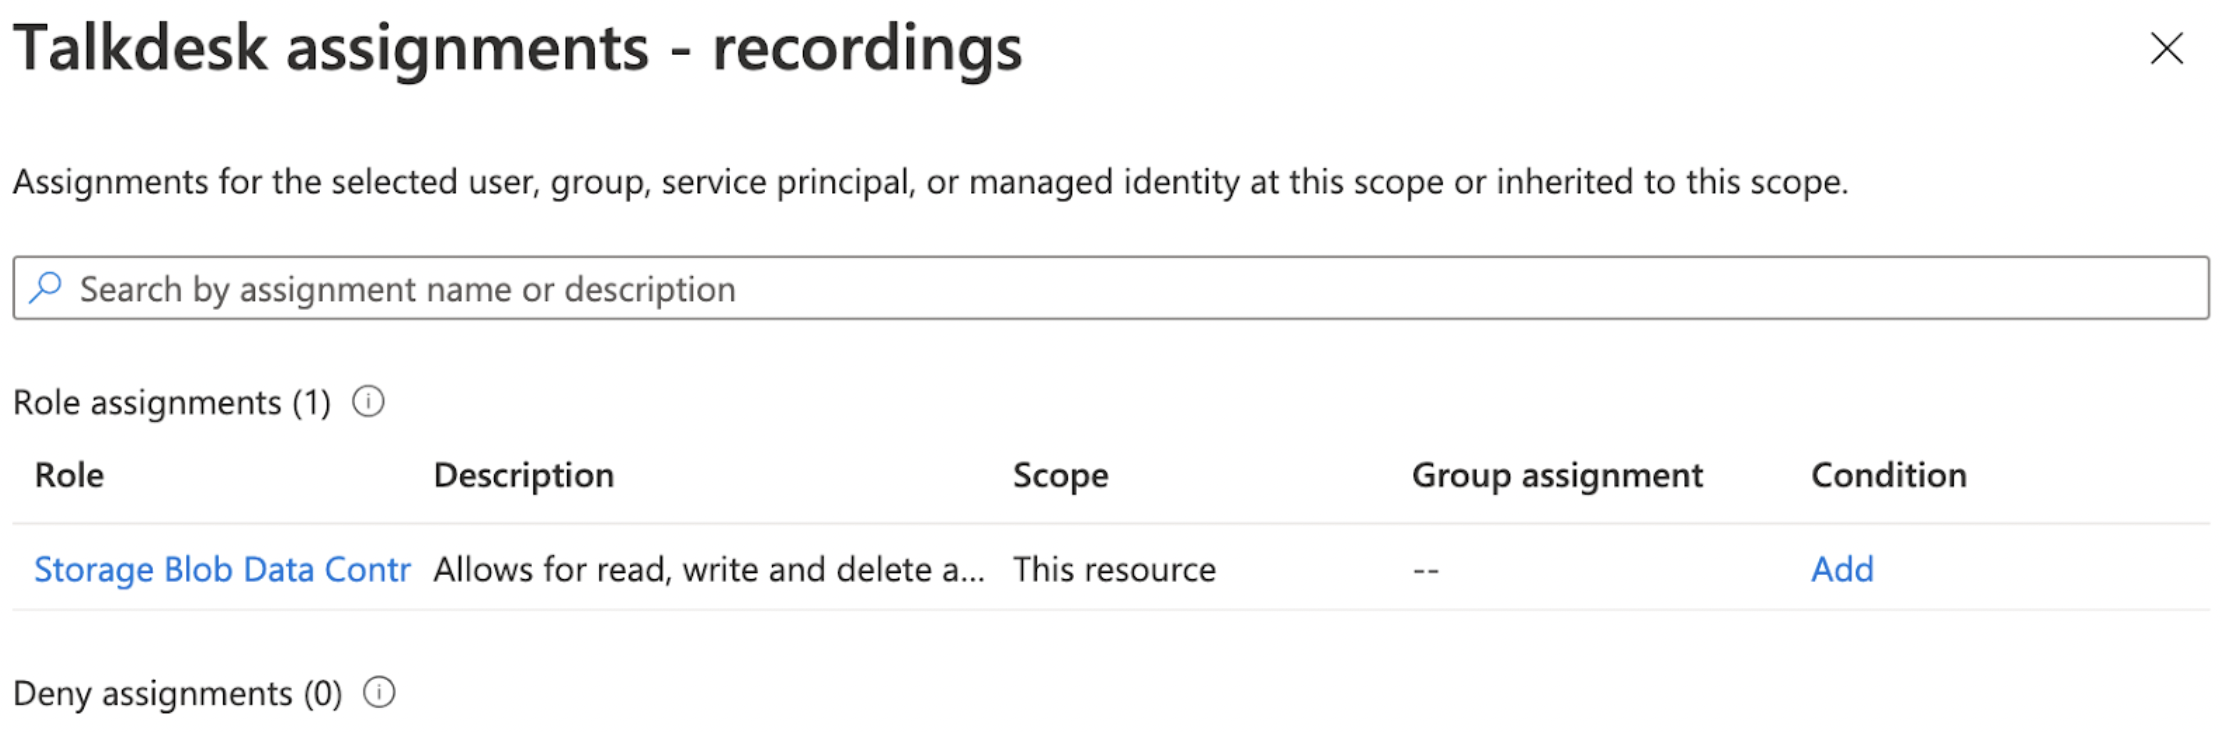This screenshot has height=732, width=2222.
Task: Click the Role assignments info icon
Action: (x=368, y=402)
